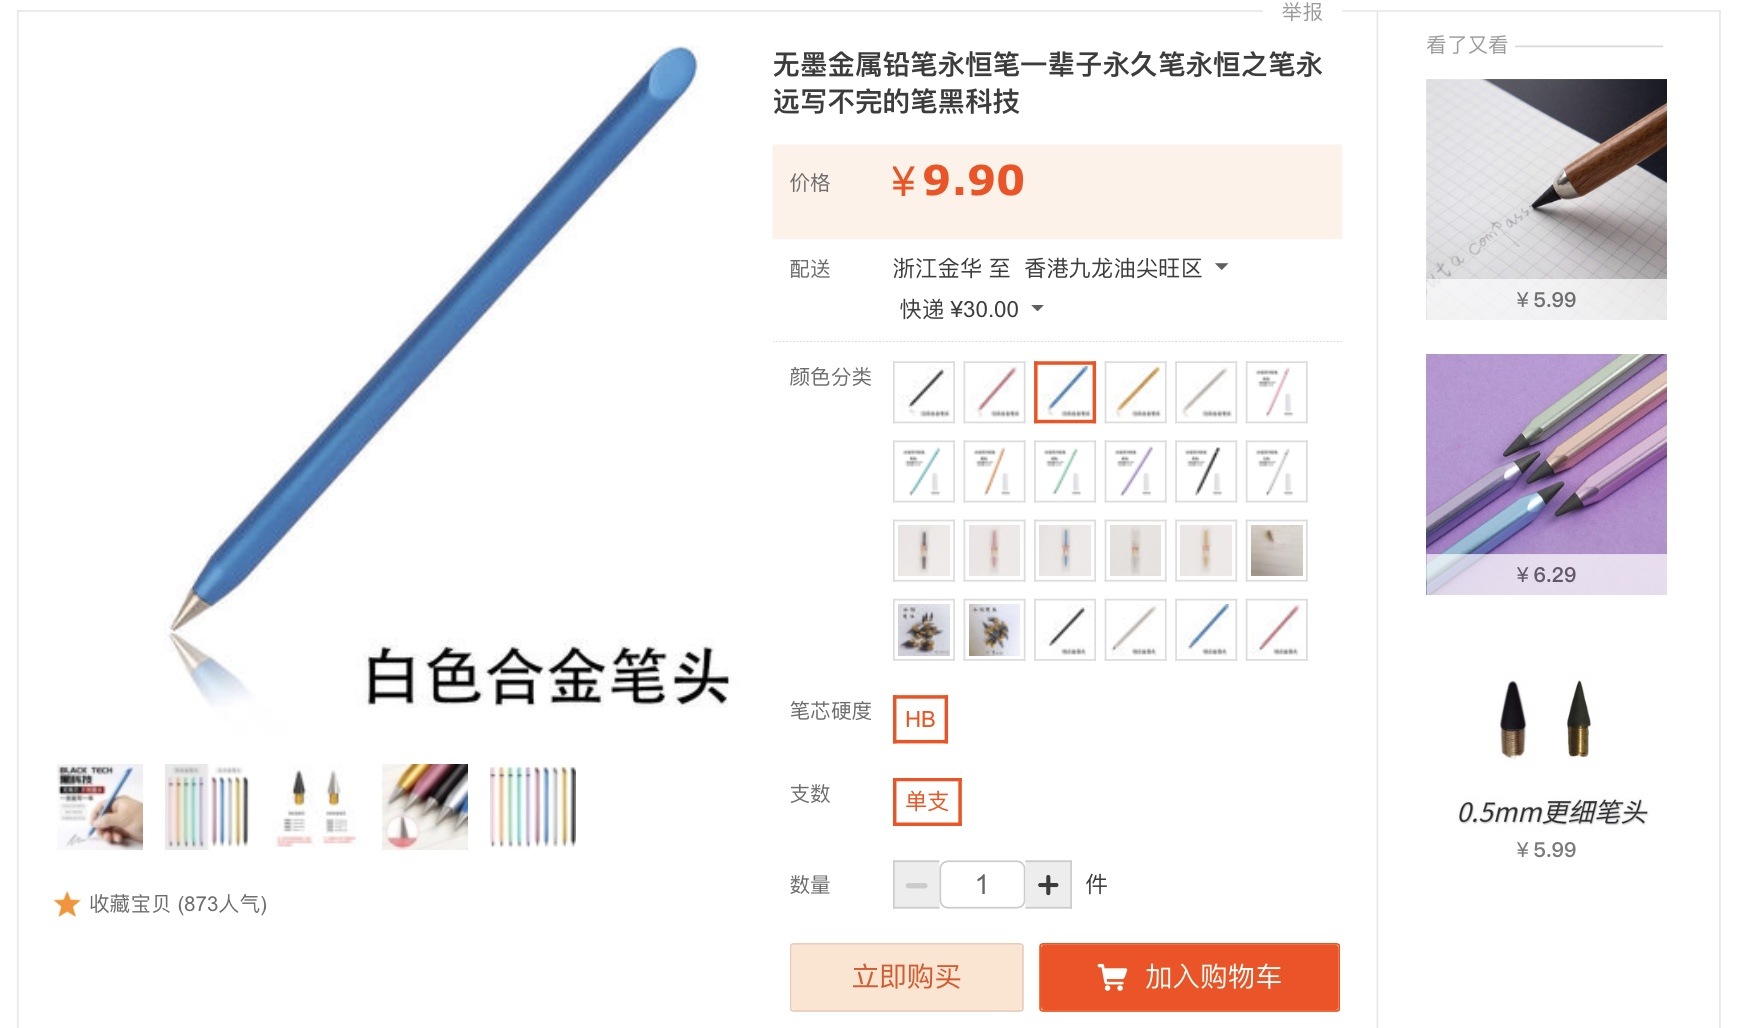Click the 举报 report link
The width and height of the screenshot is (1741, 1028).
pyautogui.click(x=1302, y=11)
